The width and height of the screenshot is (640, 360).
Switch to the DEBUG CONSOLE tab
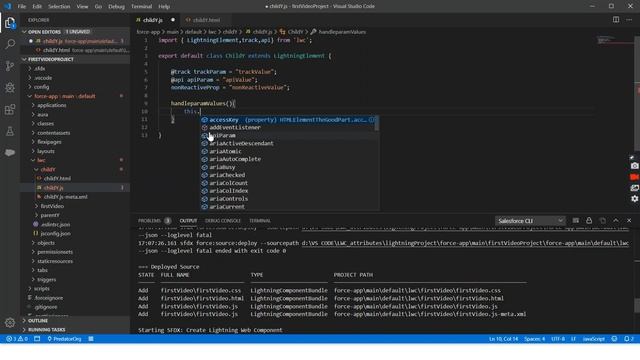point(223,221)
